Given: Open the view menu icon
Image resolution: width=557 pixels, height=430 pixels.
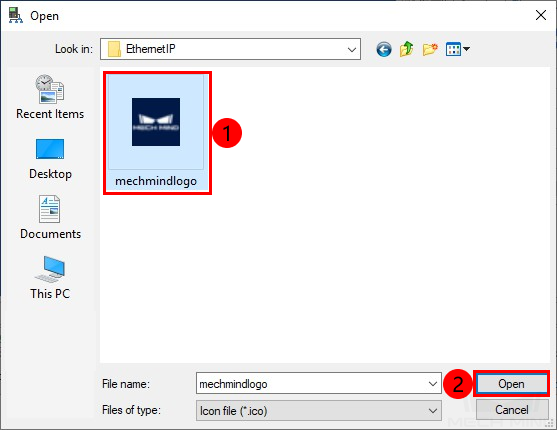Looking at the screenshot, I should tap(453, 49).
